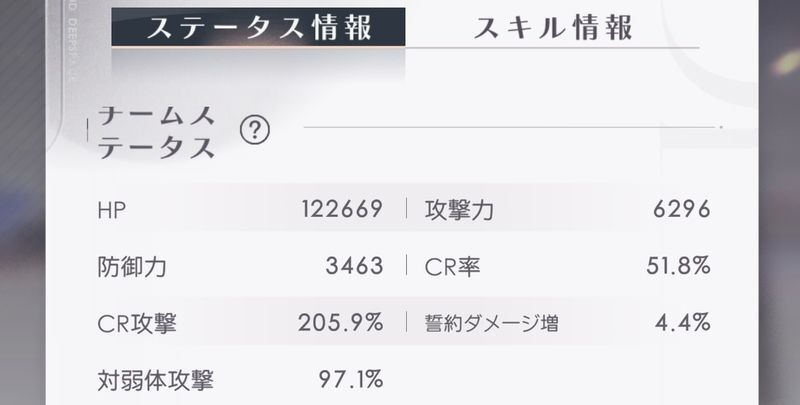Image resolution: width=800 pixels, height=405 pixels.
Task: Select the 誓約ダメージ増 stat label
Action: (491, 323)
